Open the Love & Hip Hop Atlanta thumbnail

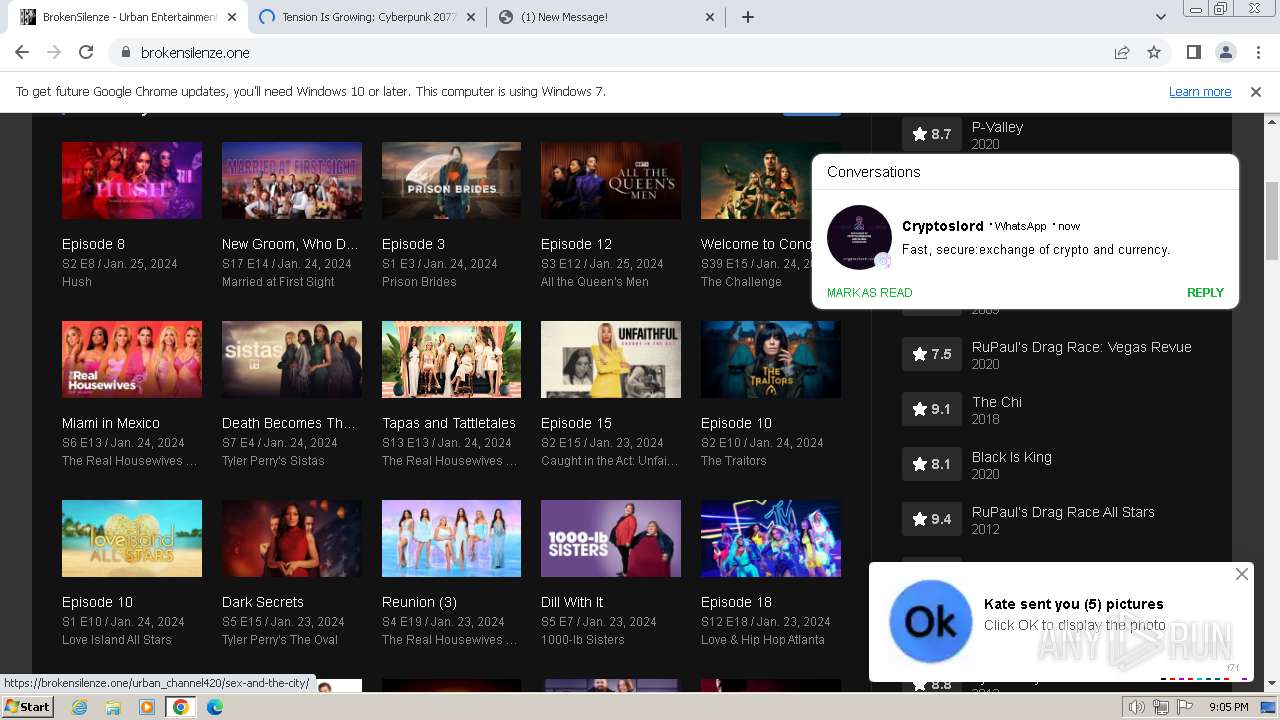pyautogui.click(x=771, y=538)
